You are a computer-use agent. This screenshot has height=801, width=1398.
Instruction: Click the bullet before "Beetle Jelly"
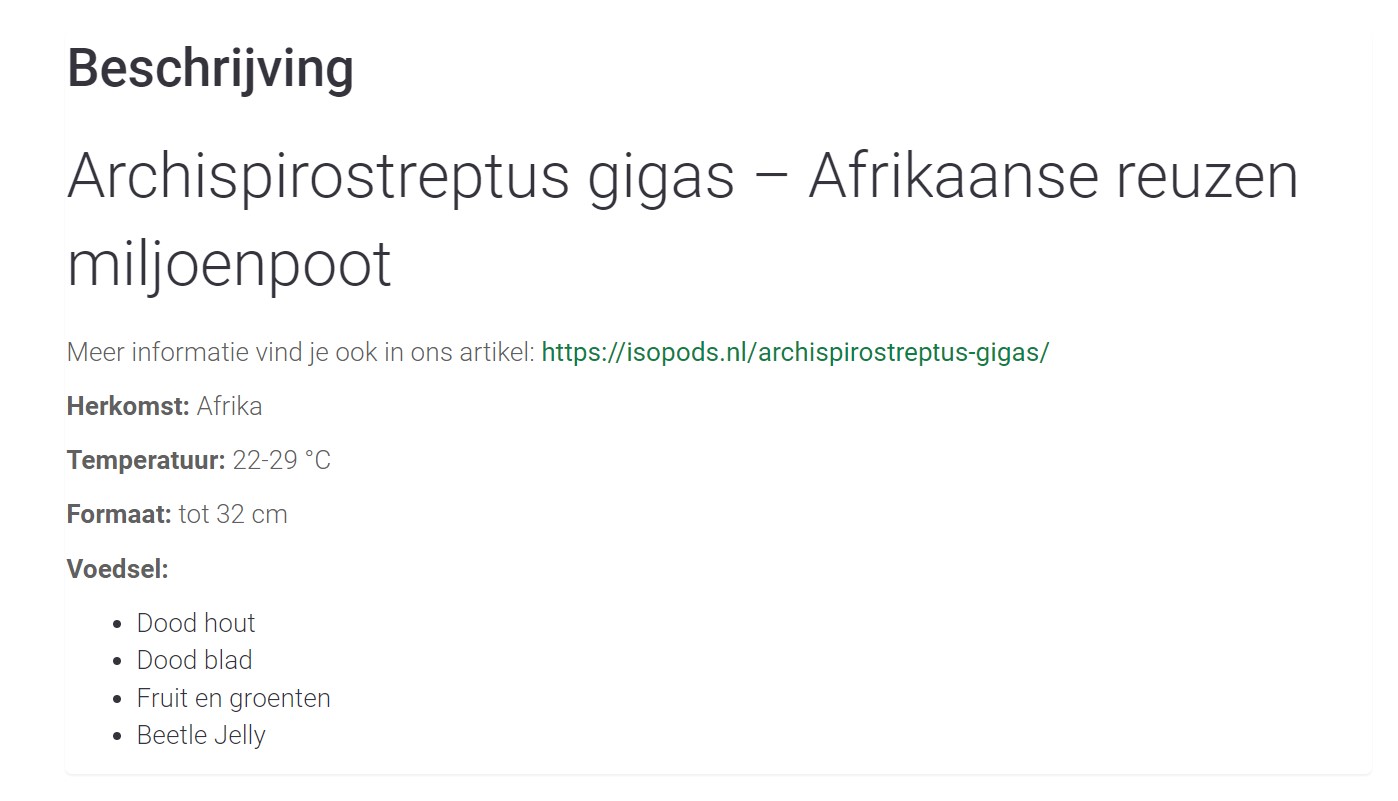pos(117,736)
